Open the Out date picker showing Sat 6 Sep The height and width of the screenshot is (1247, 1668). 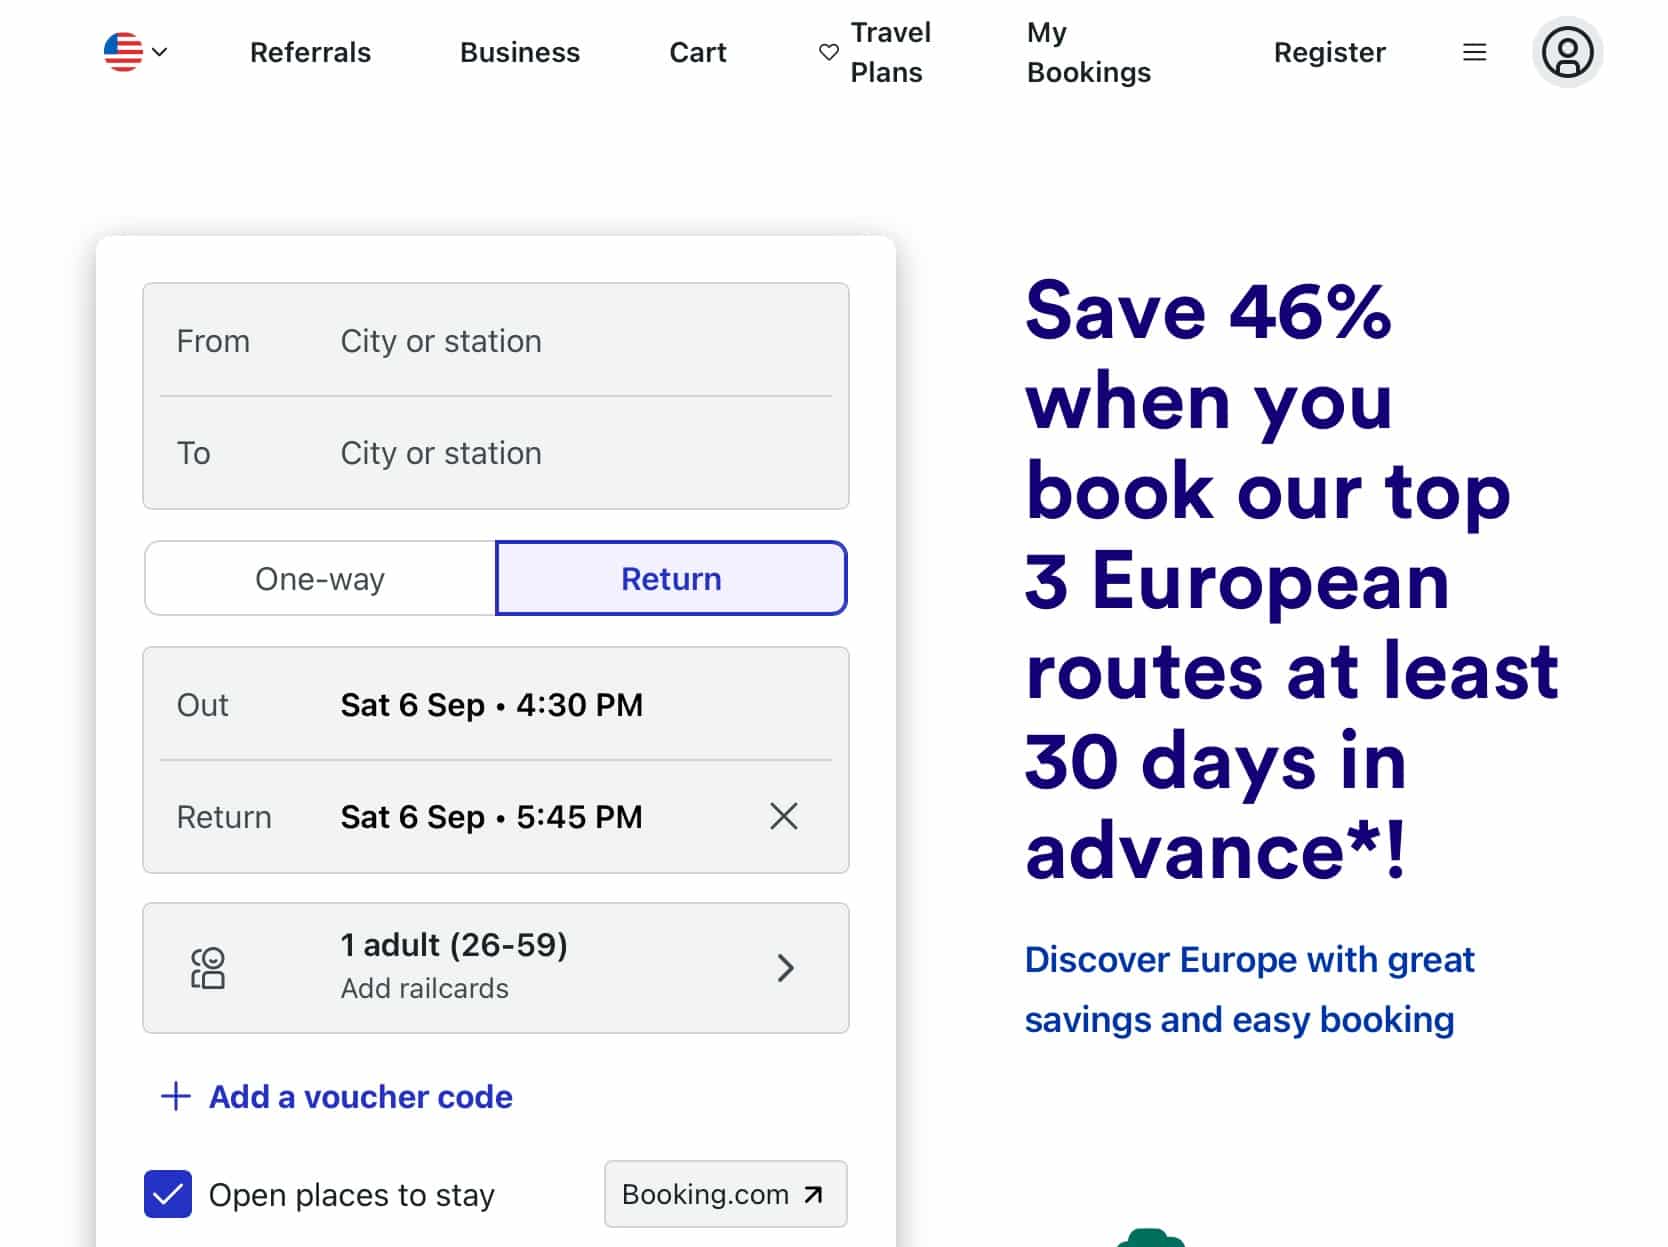click(491, 705)
